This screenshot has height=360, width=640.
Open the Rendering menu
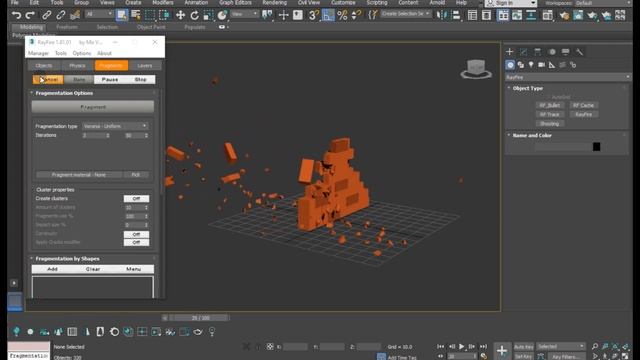[x=275, y=2]
